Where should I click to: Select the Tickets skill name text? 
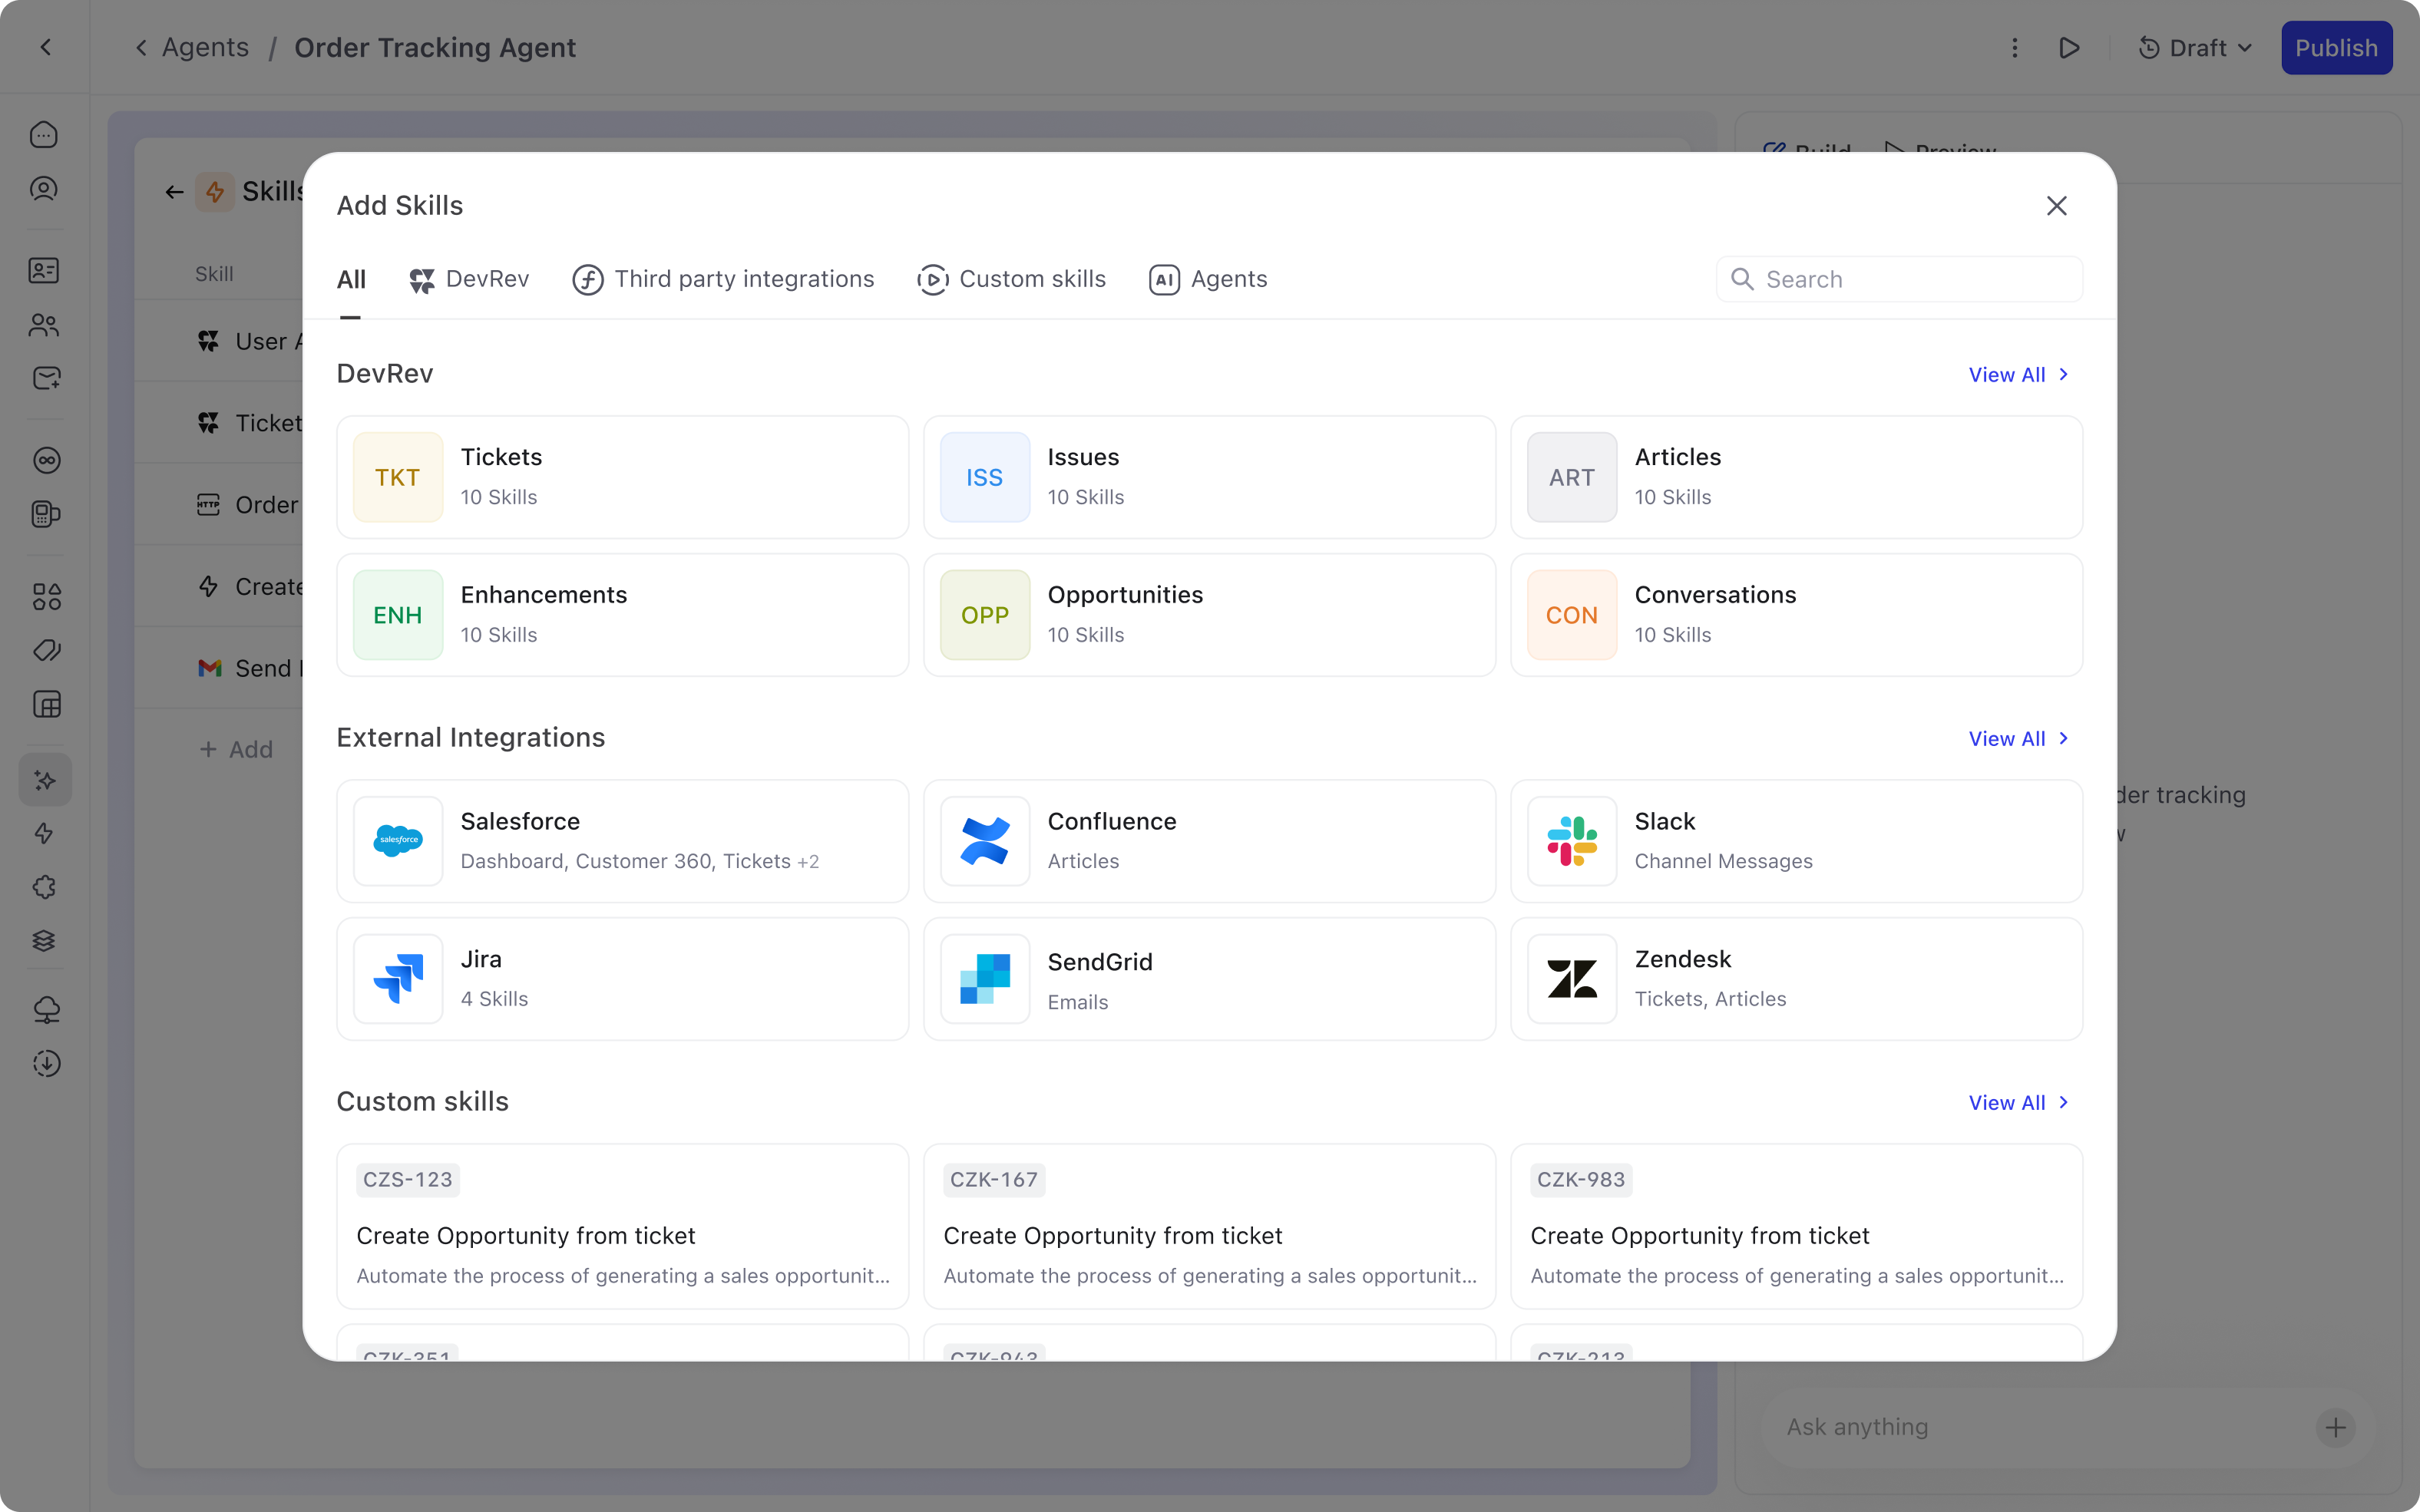click(x=501, y=457)
